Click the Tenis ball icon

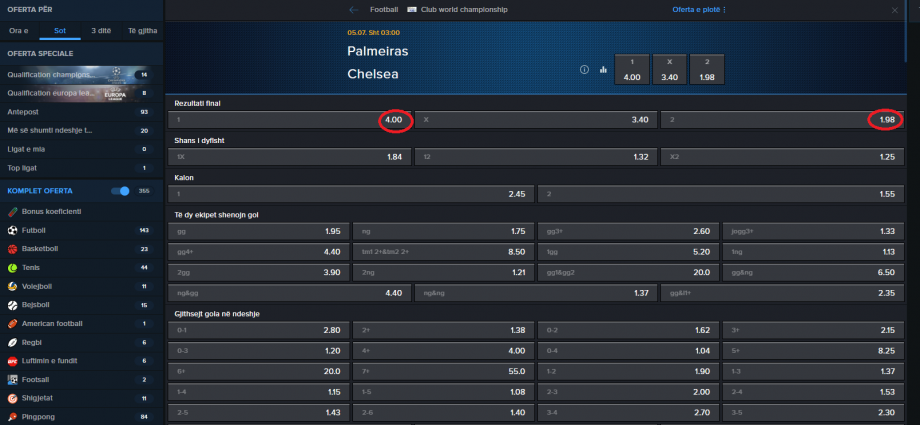(12, 268)
